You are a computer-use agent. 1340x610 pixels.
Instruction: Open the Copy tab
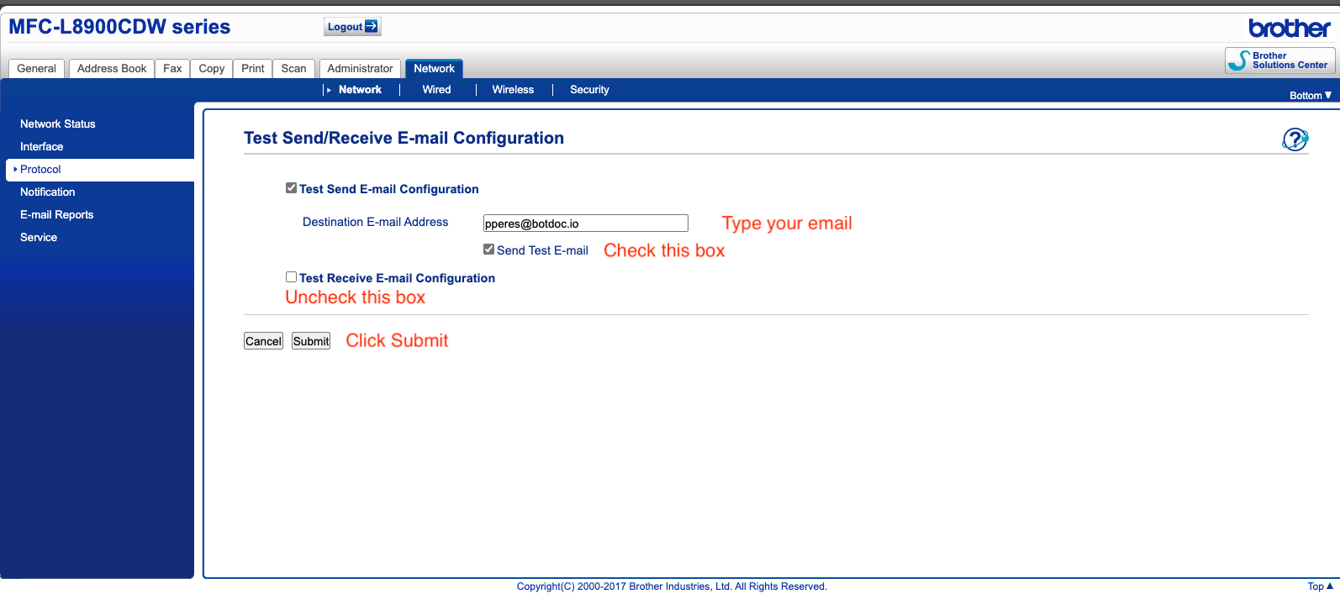[x=212, y=69]
